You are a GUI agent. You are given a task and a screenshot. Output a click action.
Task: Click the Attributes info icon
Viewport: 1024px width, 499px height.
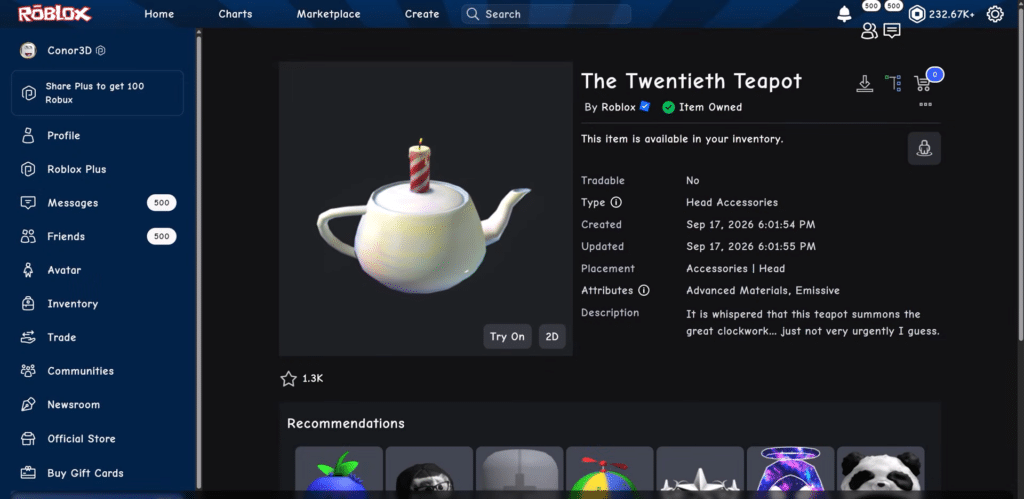[x=643, y=291]
